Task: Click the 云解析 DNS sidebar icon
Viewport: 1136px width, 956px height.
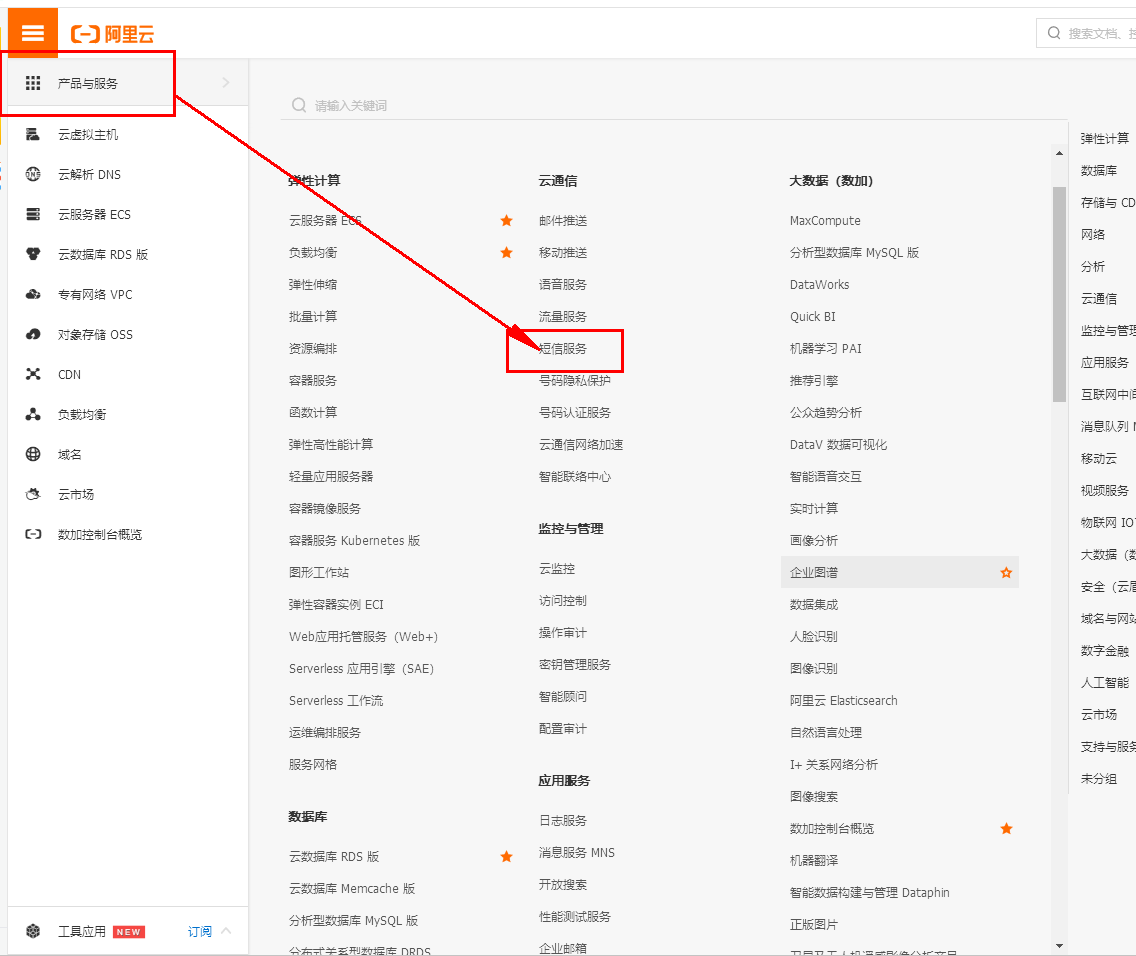Action: click(33, 174)
